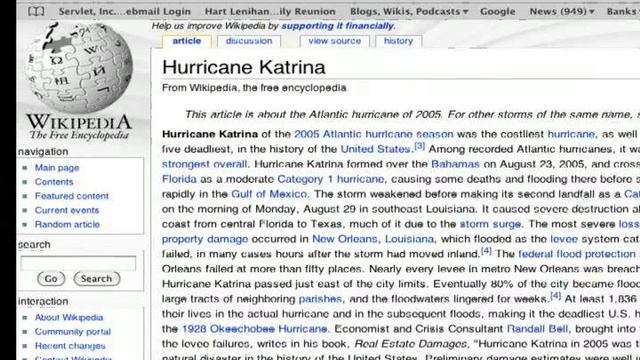Viewport: 640px width, 360px height.
Task: Open the Florida link
Action: tap(179, 179)
